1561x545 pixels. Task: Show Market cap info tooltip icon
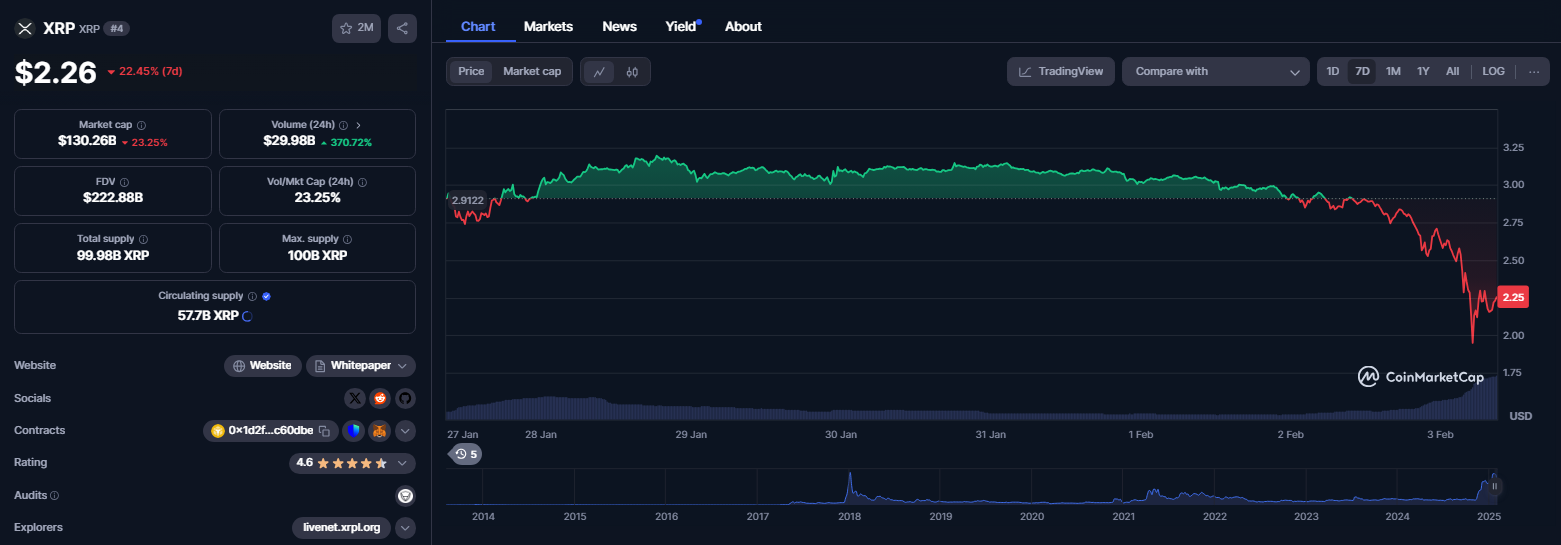pos(141,125)
